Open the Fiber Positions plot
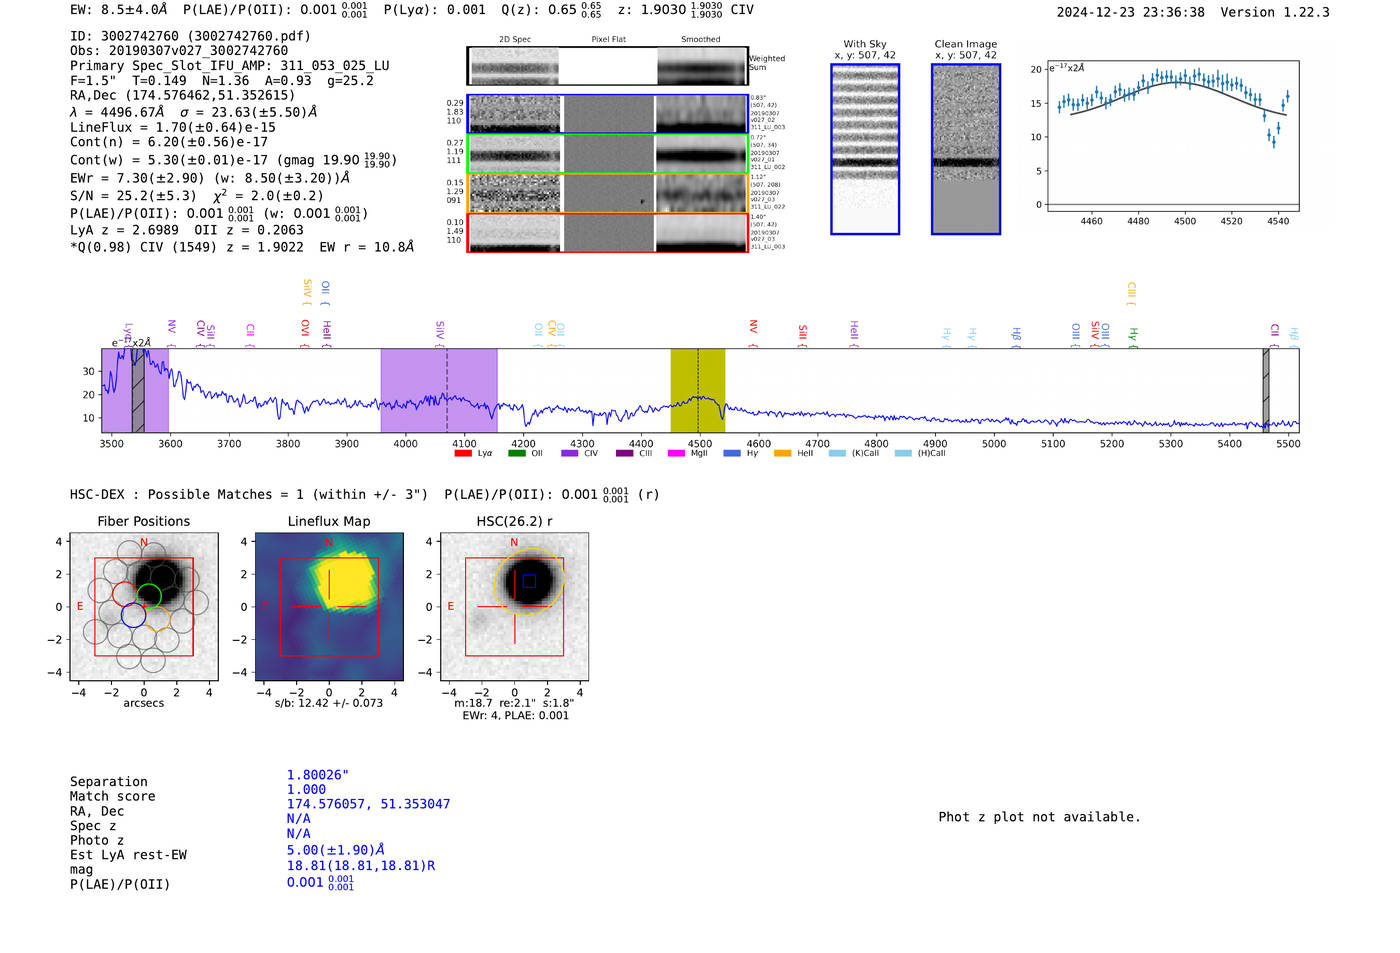Screen dimensions: 1400x953 (144, 607)
